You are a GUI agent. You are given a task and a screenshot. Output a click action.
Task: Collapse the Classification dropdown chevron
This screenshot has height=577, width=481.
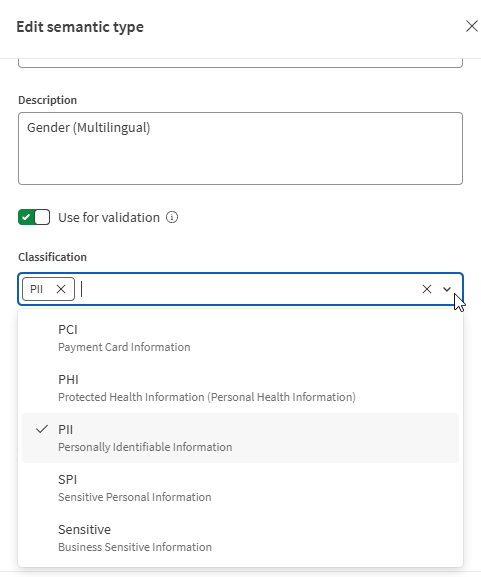447,289
